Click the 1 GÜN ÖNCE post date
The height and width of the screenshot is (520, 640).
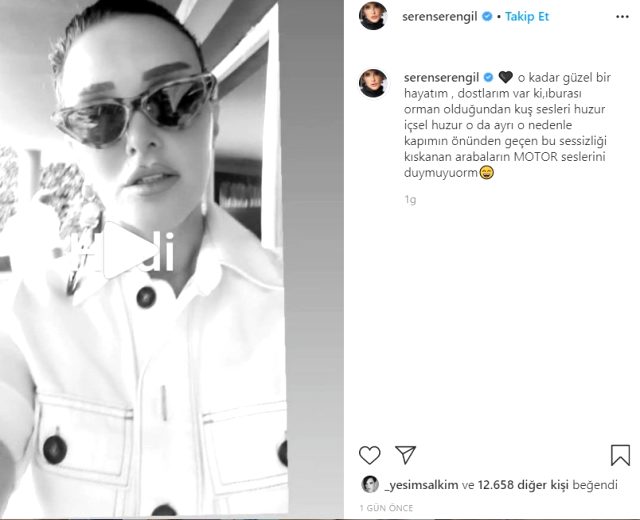(x=386, y=508)
